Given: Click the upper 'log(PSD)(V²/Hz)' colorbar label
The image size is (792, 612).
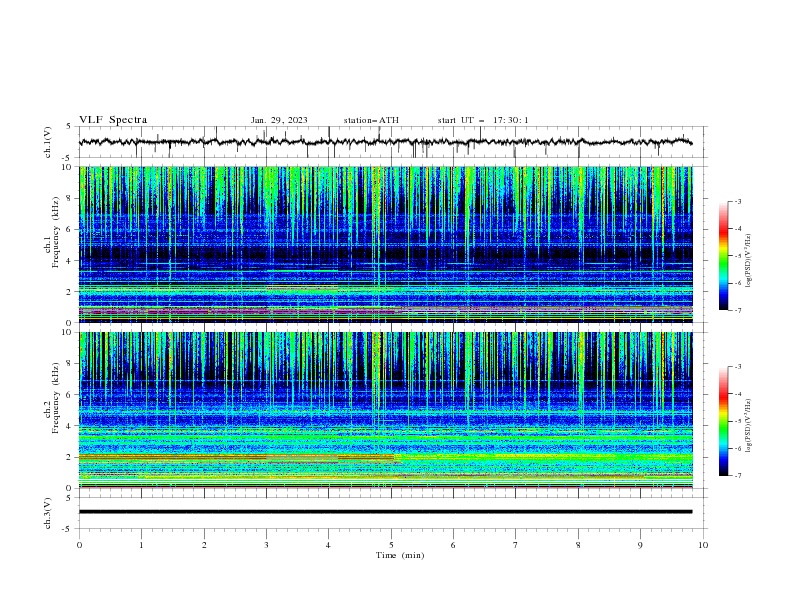Looking at the screenshot, I should 749,261.
